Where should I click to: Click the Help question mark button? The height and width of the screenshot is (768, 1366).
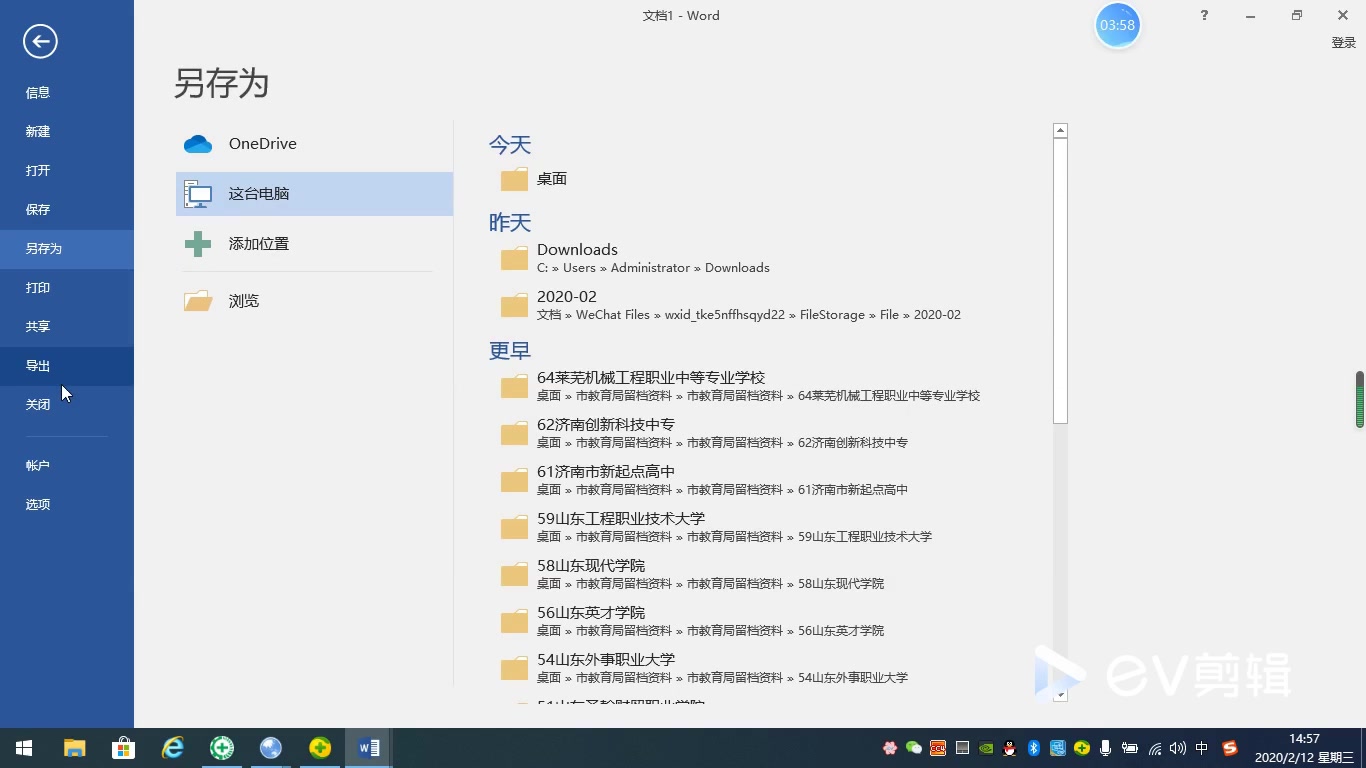coord(1204,15)
